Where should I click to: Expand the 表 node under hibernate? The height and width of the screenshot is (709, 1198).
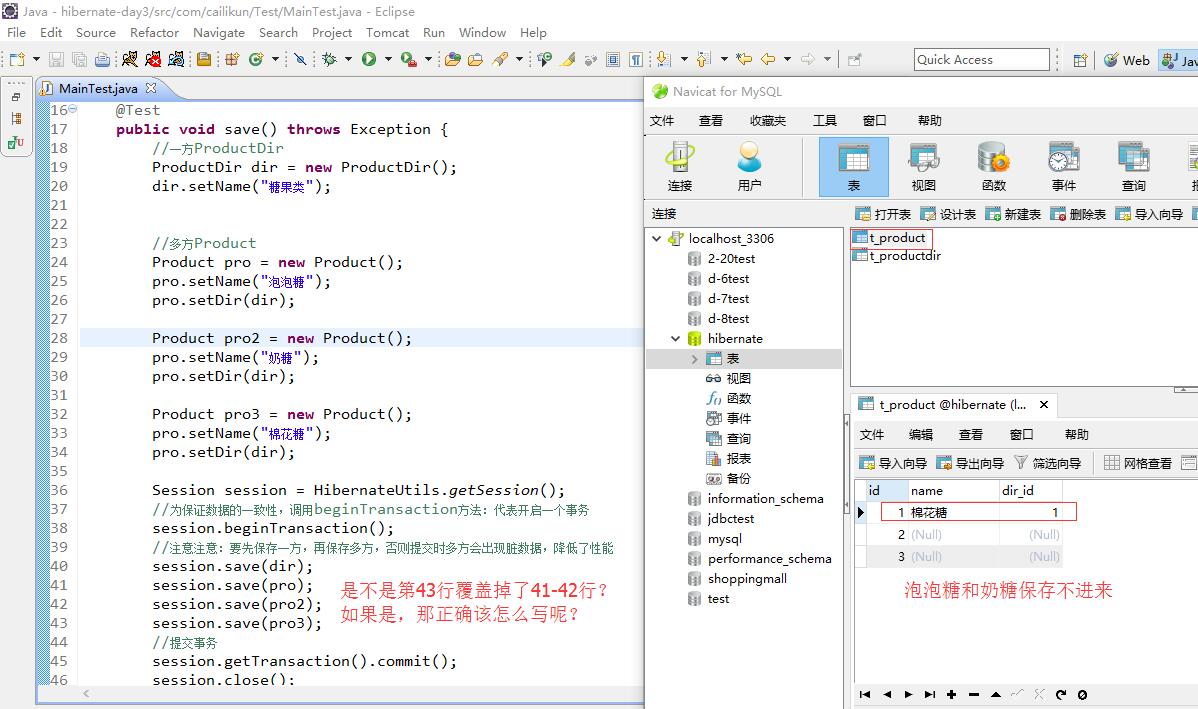point(695,358)
